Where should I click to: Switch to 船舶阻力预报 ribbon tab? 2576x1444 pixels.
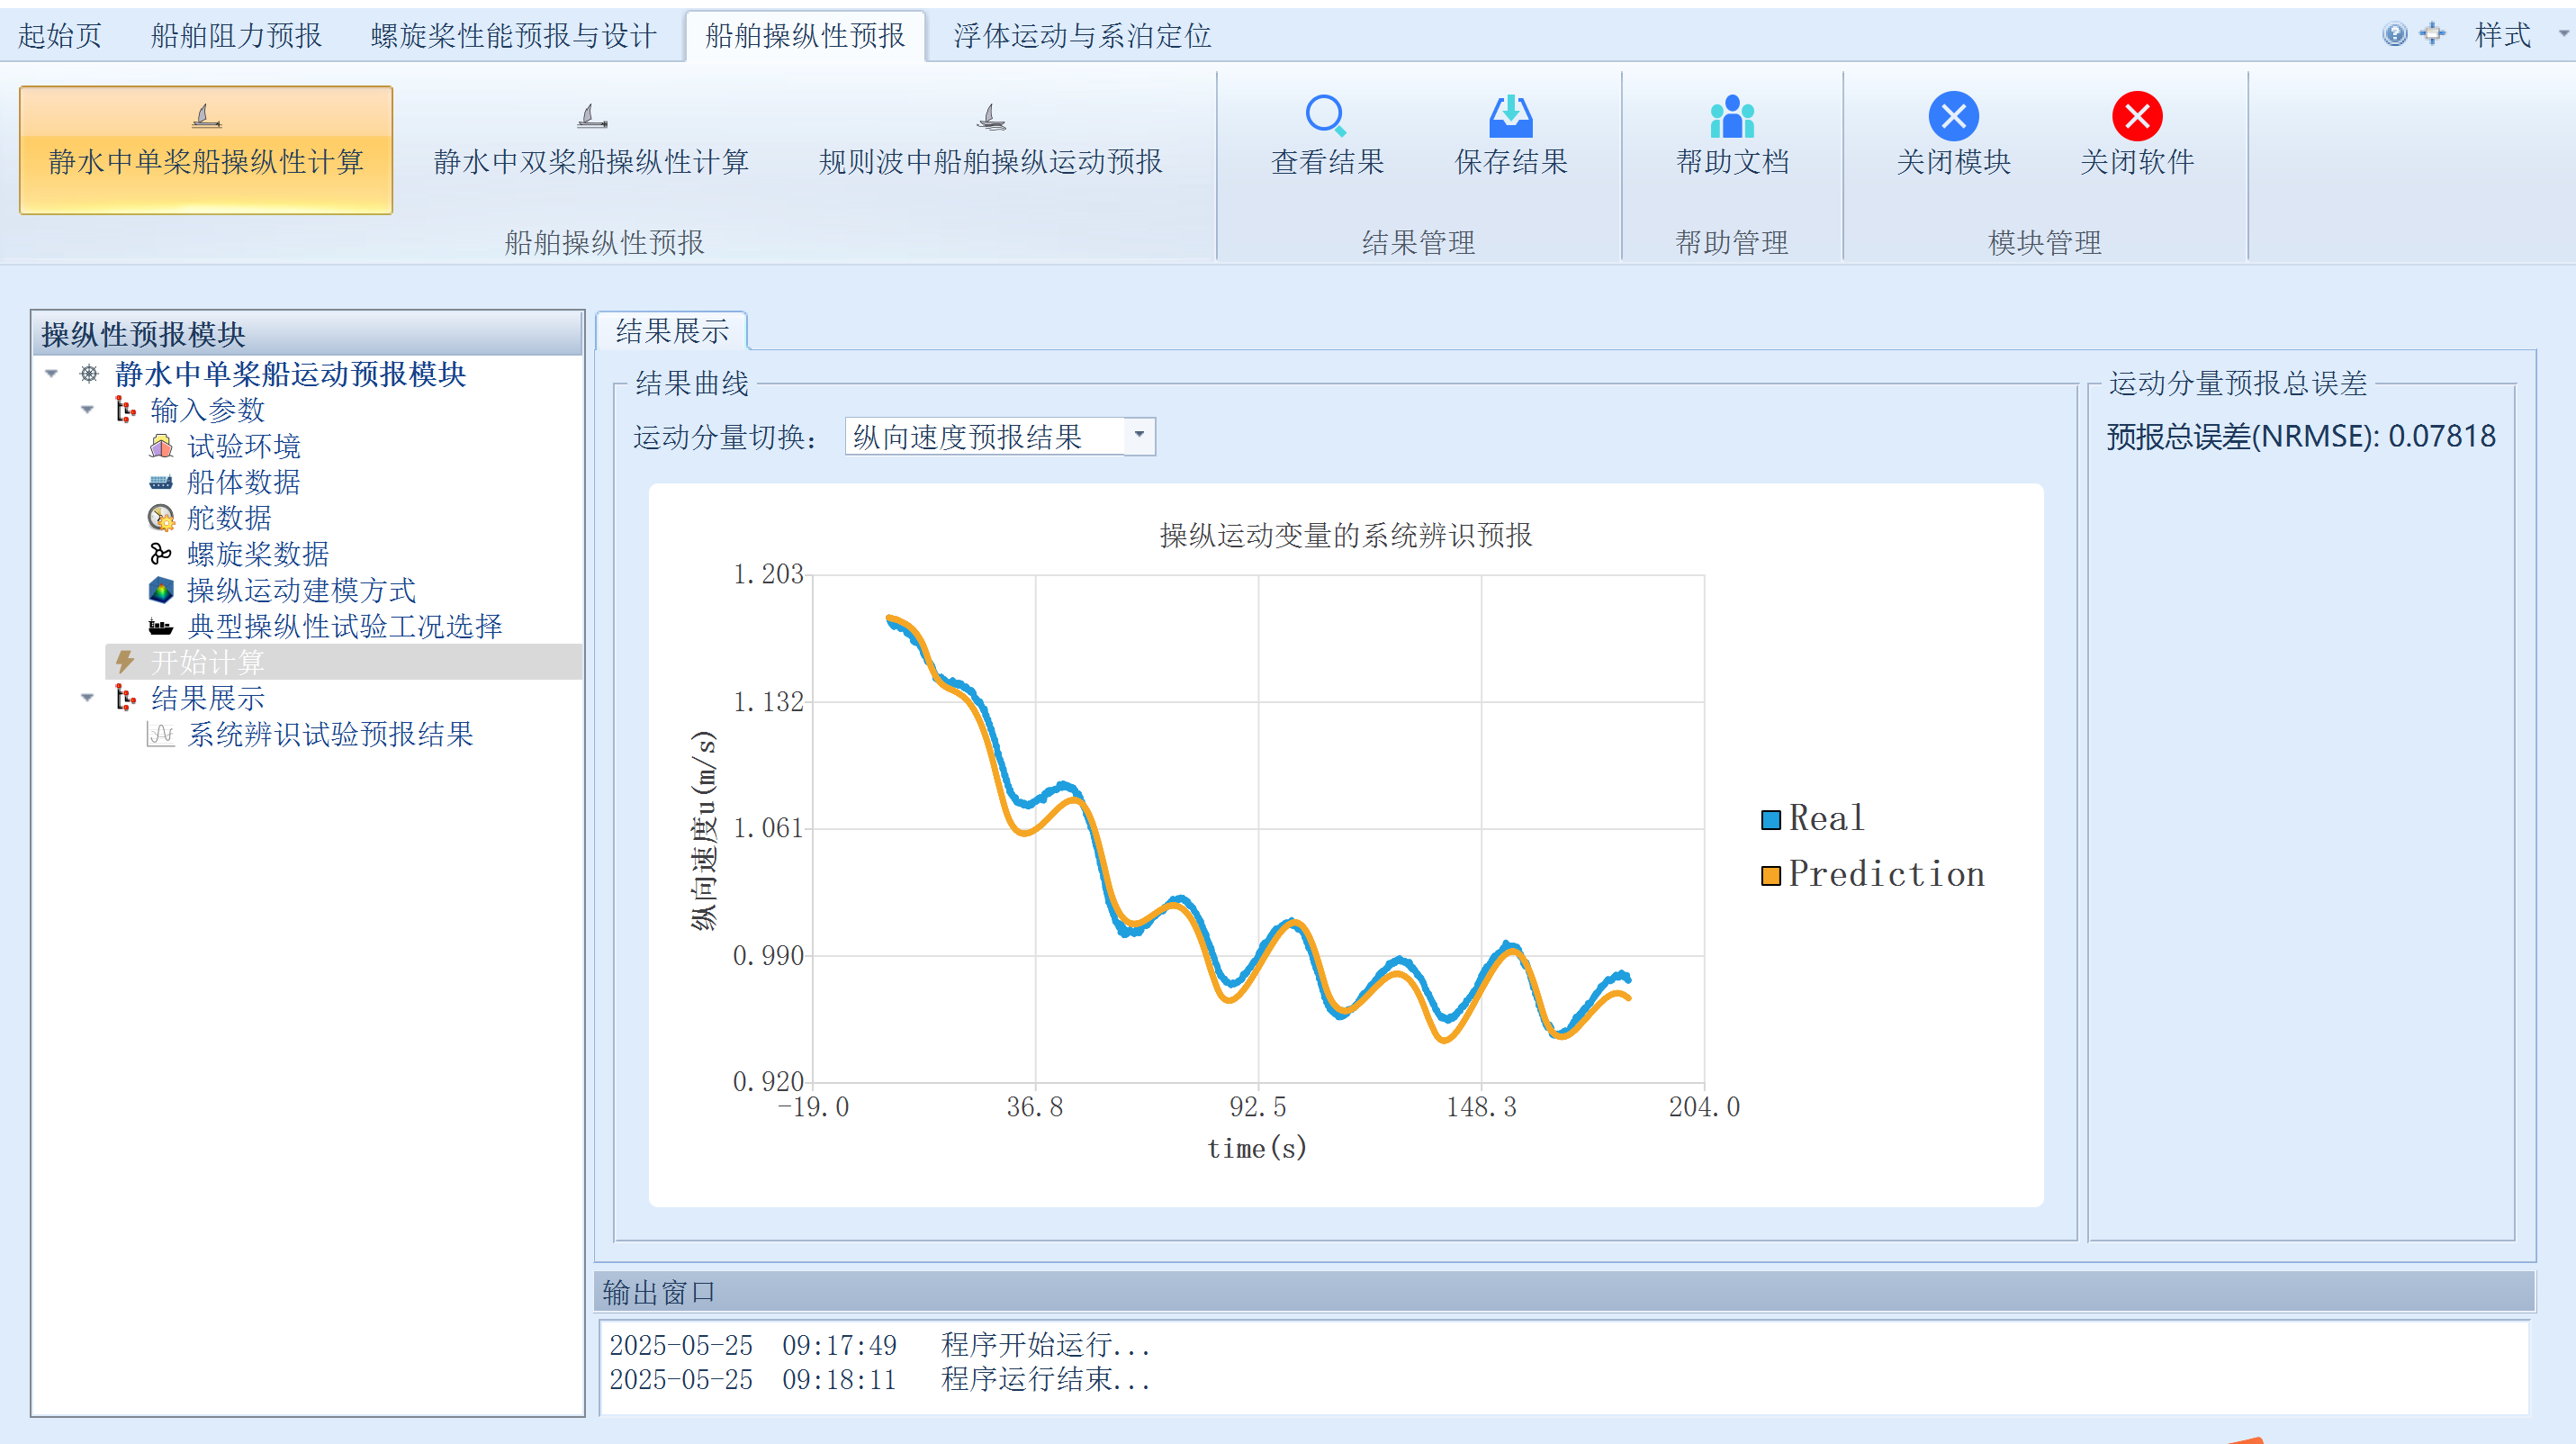[x=236, y=36]
